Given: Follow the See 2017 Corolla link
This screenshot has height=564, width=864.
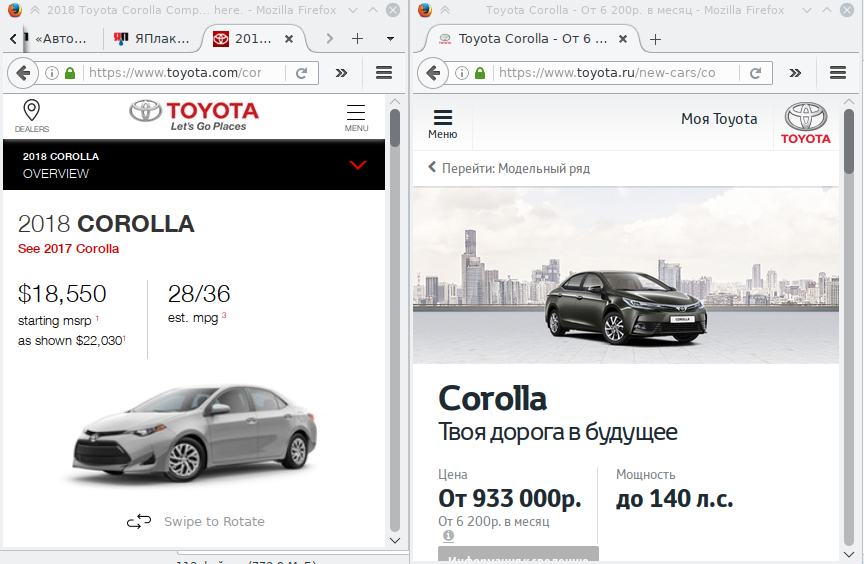Looking at the screenshot, I should point(68,249).
